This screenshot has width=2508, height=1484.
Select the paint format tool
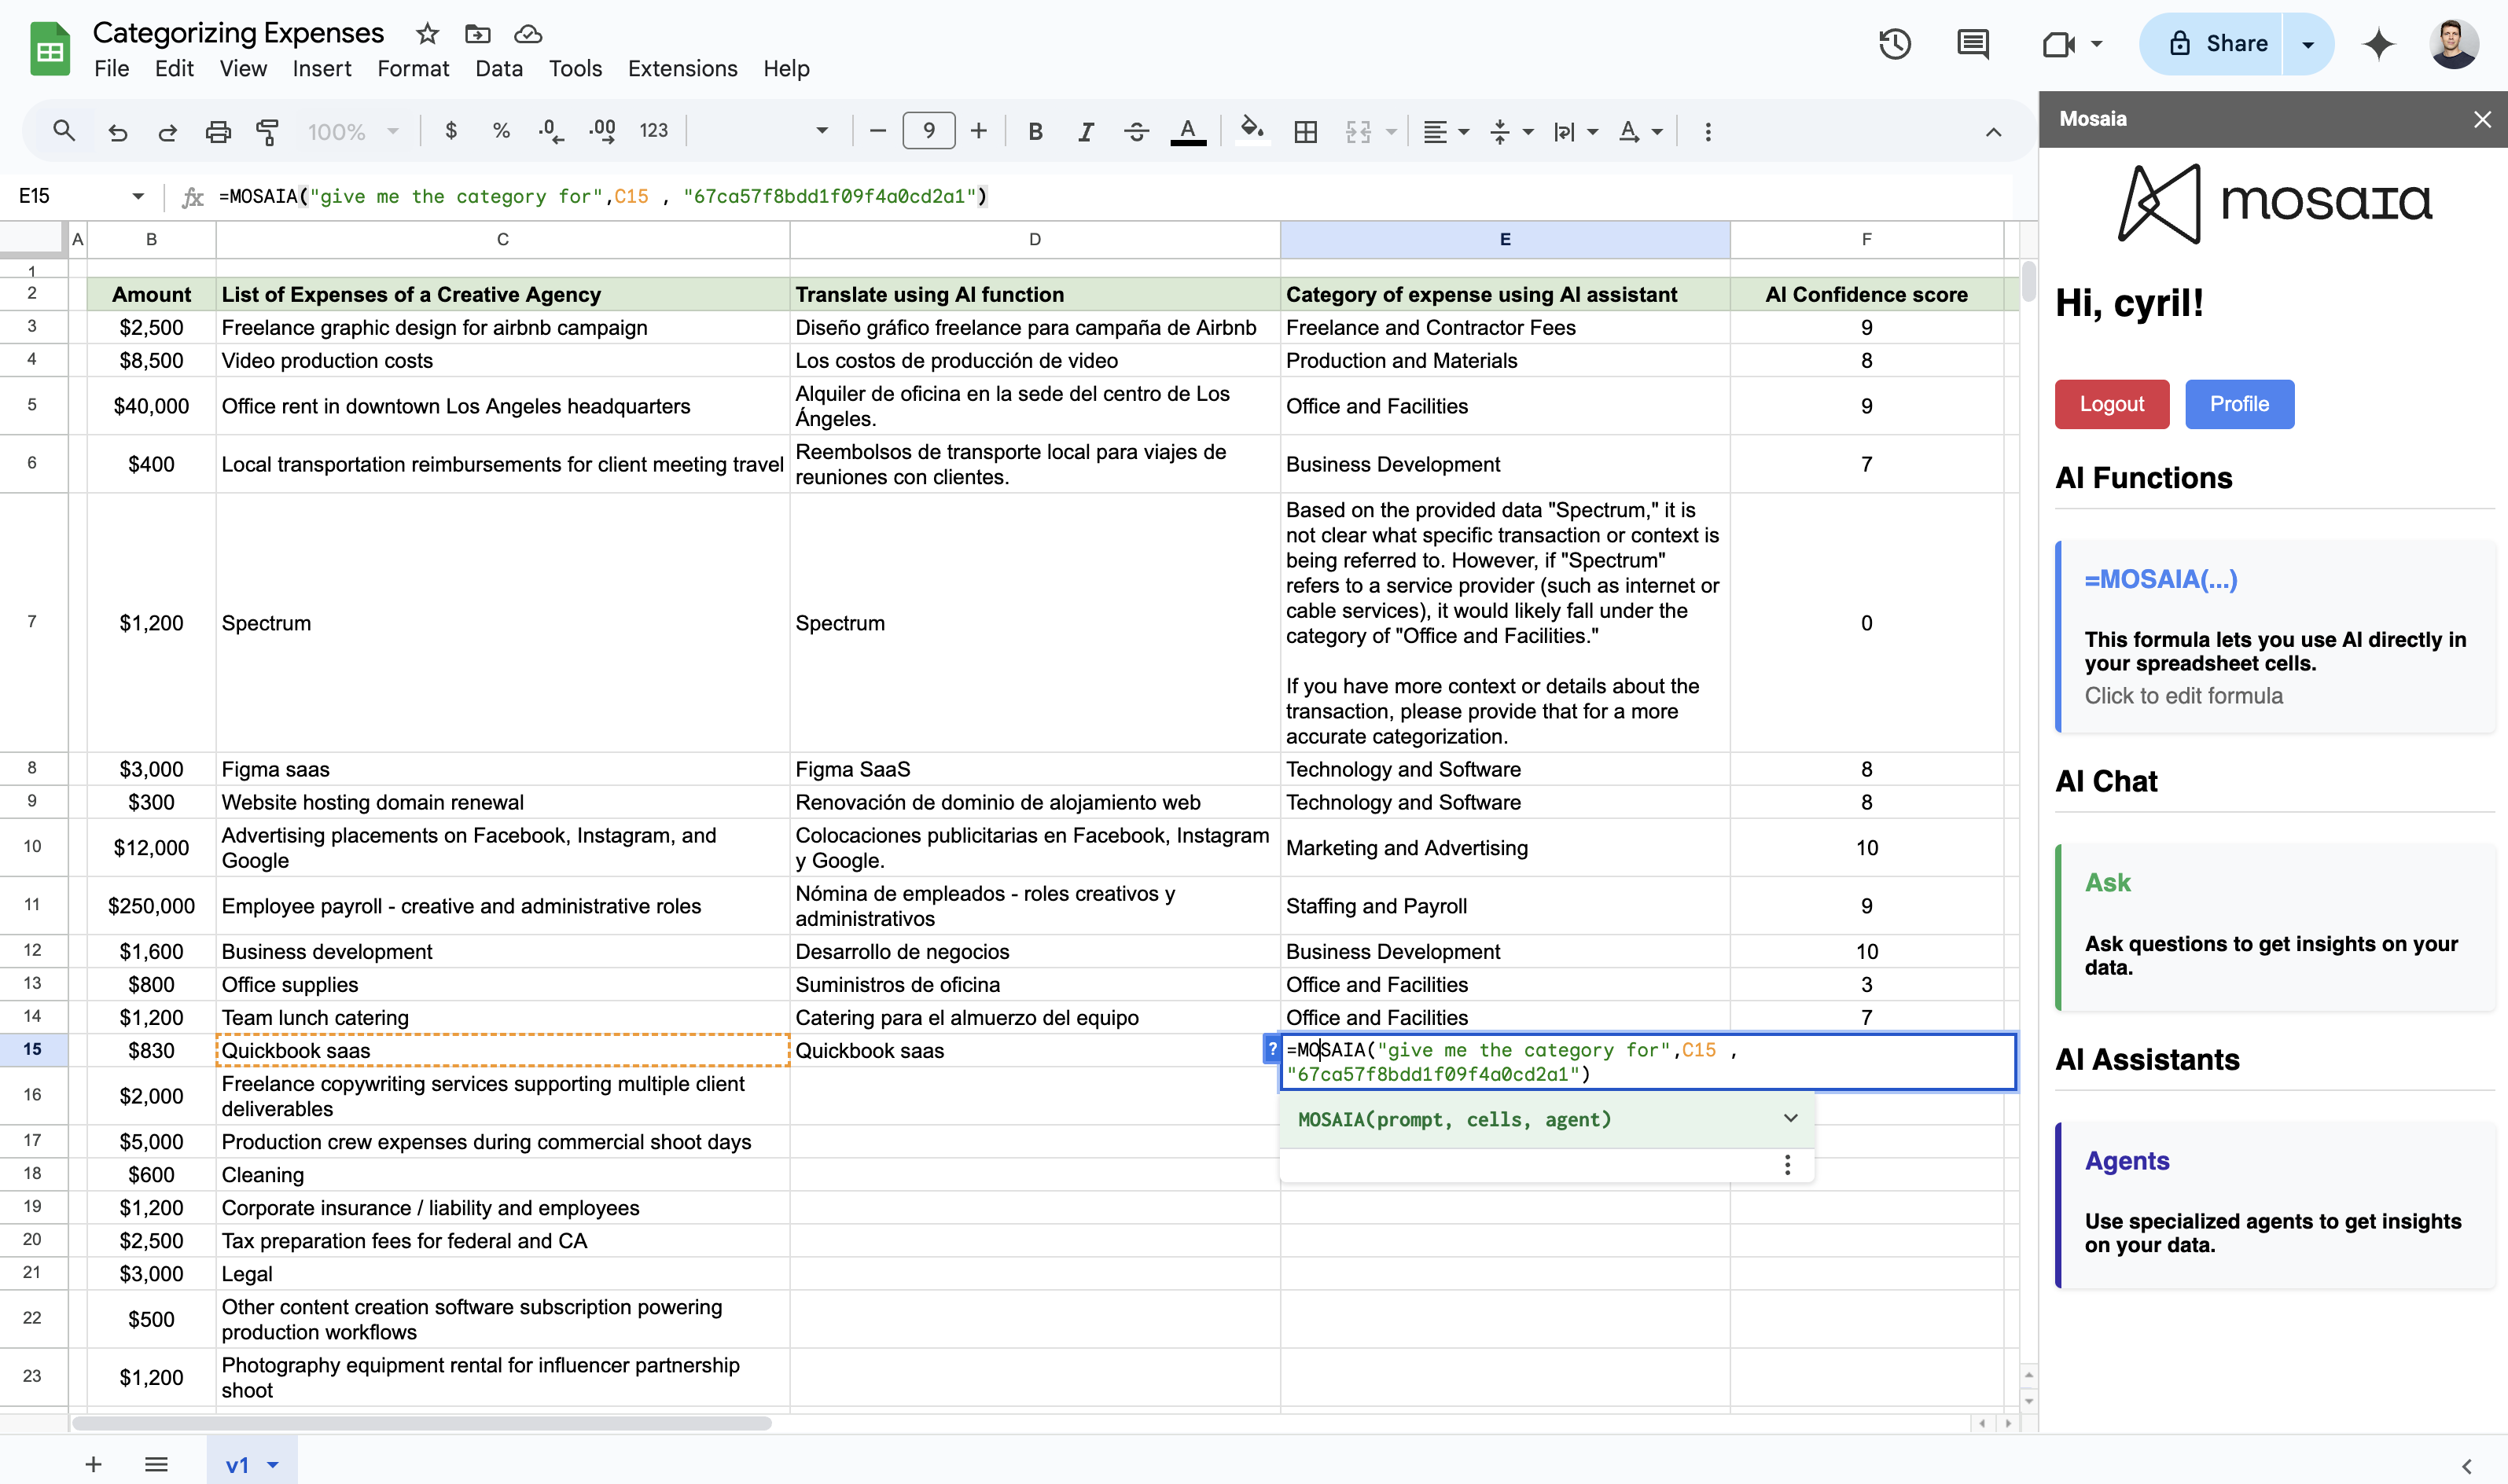267,131
